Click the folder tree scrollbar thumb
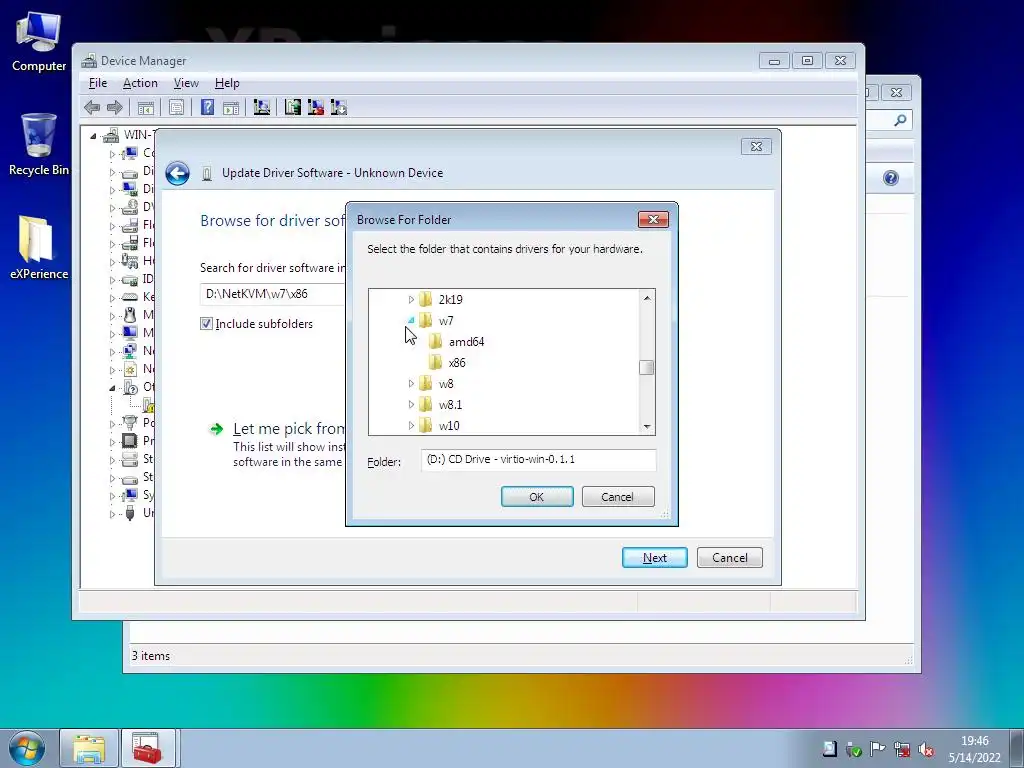Viewport: 1024px width, 768px height. [647, 368]
